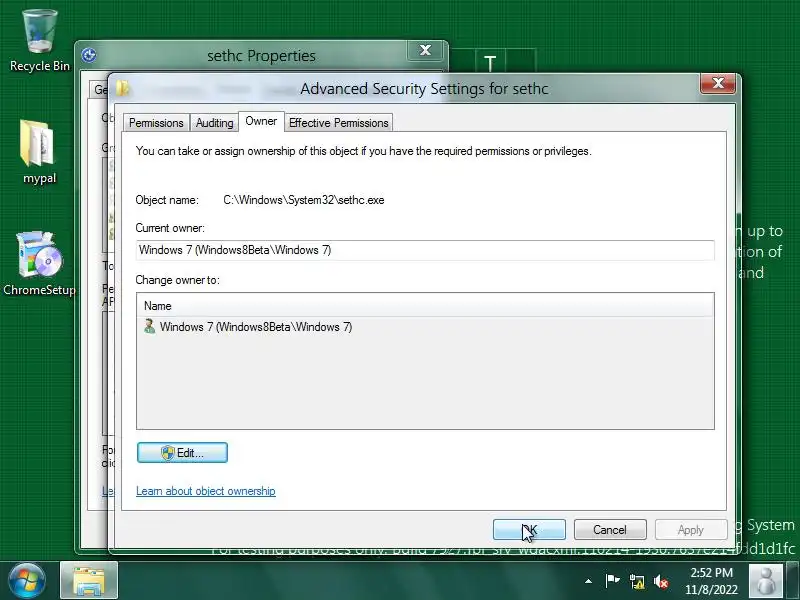Click the folder icon in Advanced Security title bar

click(122, 88)
